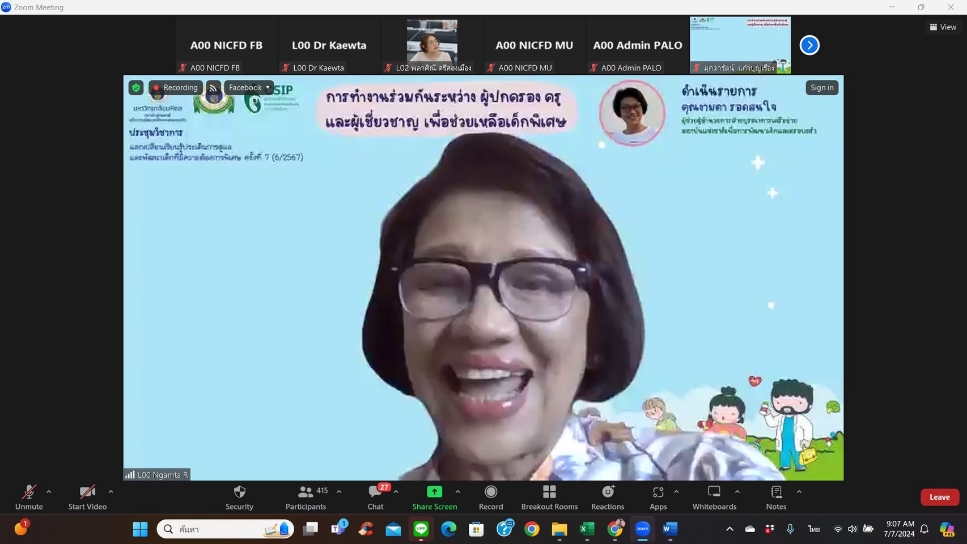Start video with the camera button
Screen dimensions: 967x544
coord(87,497)
